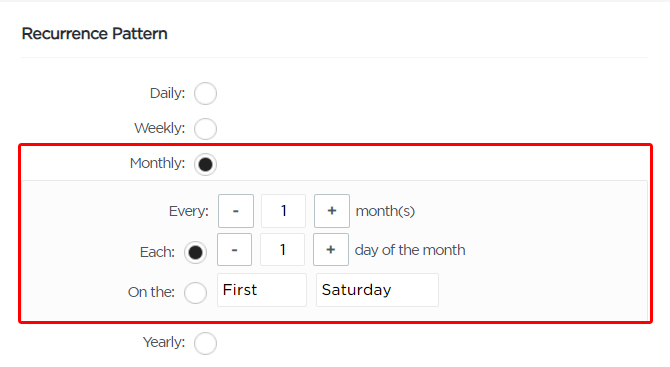Open the Saturday weekday dropdown
The image size is (670, 367).
point(377,290)
